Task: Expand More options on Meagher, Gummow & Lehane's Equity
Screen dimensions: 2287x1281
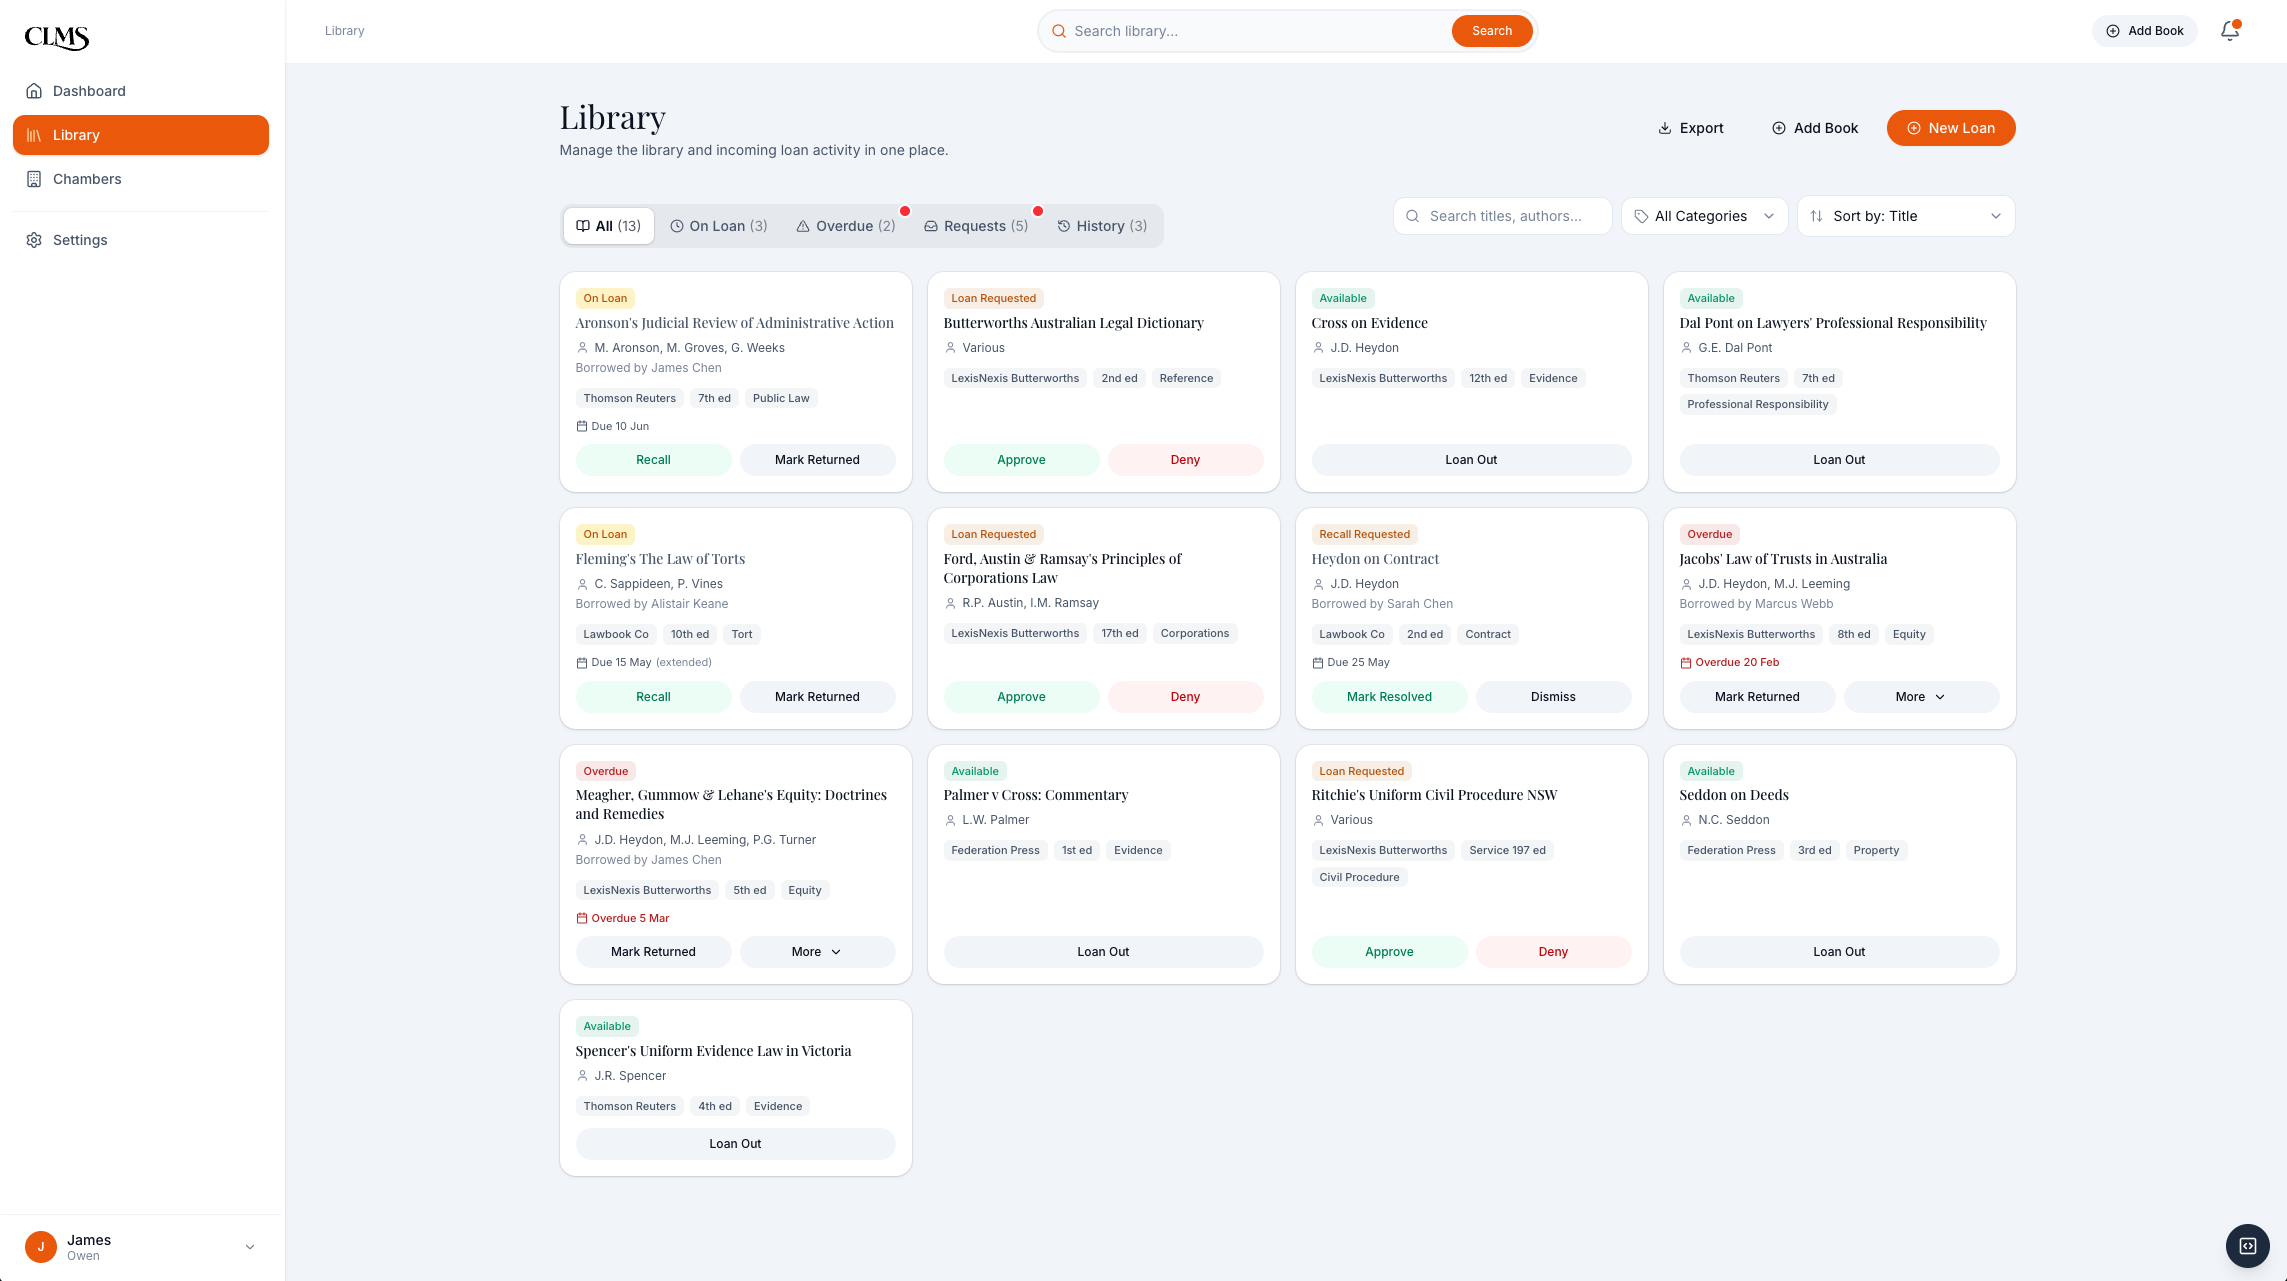Action: pos(817,952)
